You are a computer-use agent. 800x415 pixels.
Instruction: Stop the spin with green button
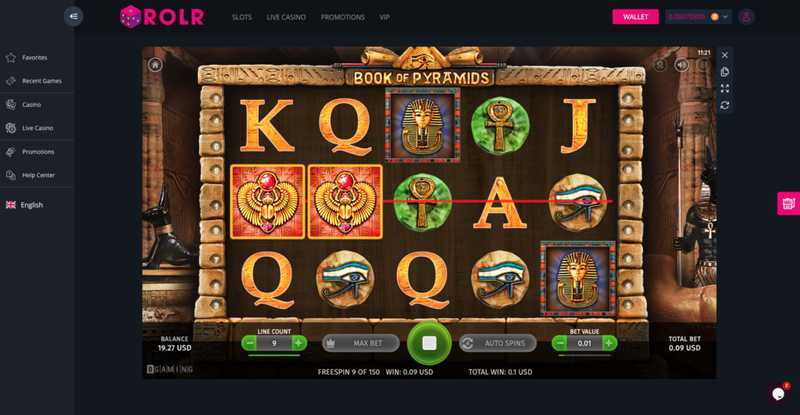[x=429, y=343]
